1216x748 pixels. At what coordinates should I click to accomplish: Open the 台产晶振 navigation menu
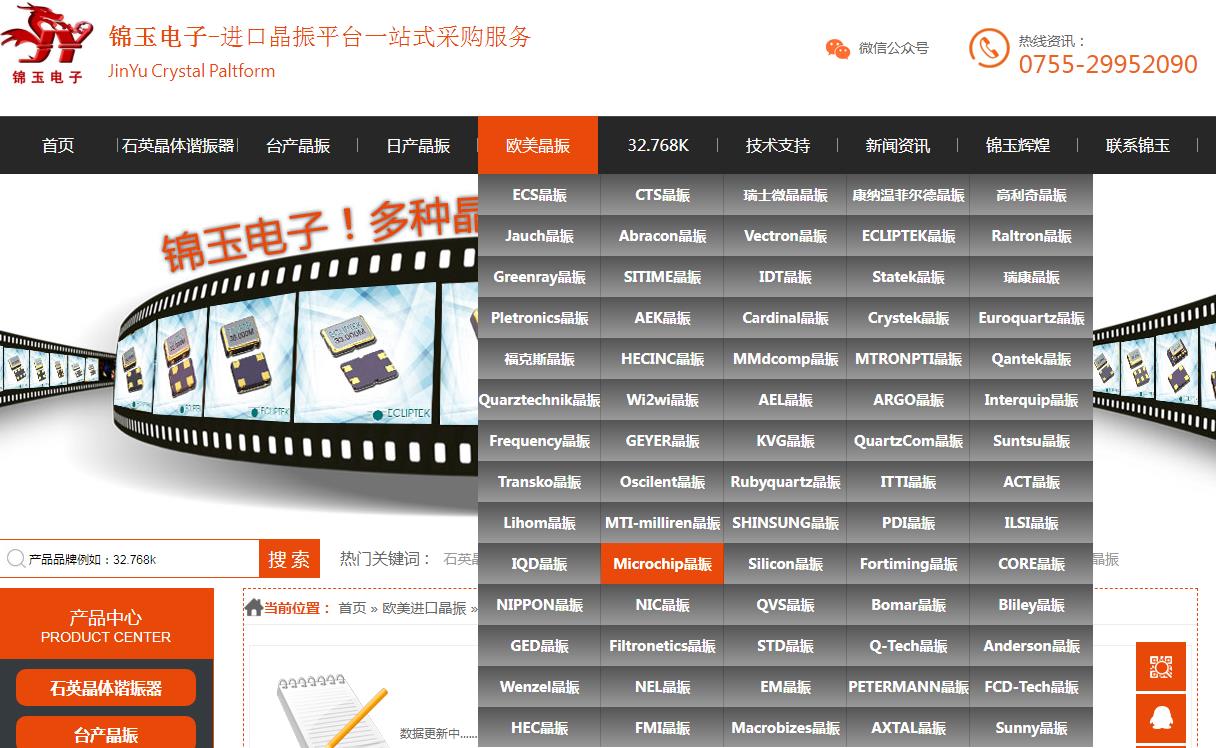coord(298,145)
